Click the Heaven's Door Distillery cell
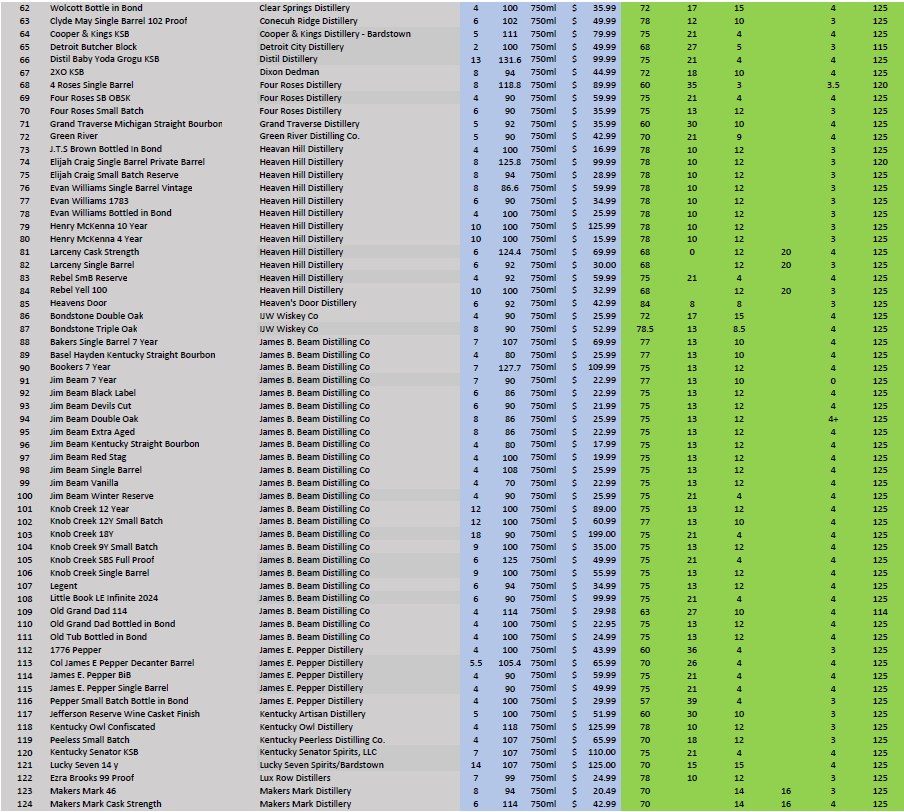 (307, 303)
